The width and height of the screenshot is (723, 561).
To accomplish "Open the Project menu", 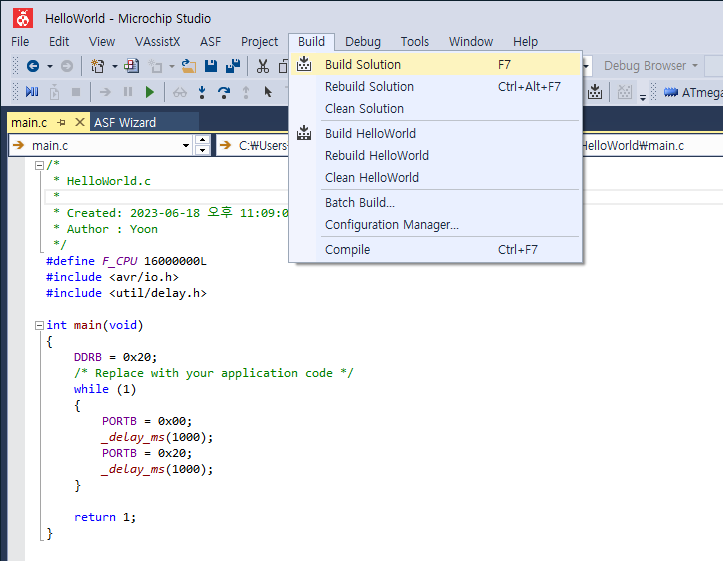I will click(260, 42).
